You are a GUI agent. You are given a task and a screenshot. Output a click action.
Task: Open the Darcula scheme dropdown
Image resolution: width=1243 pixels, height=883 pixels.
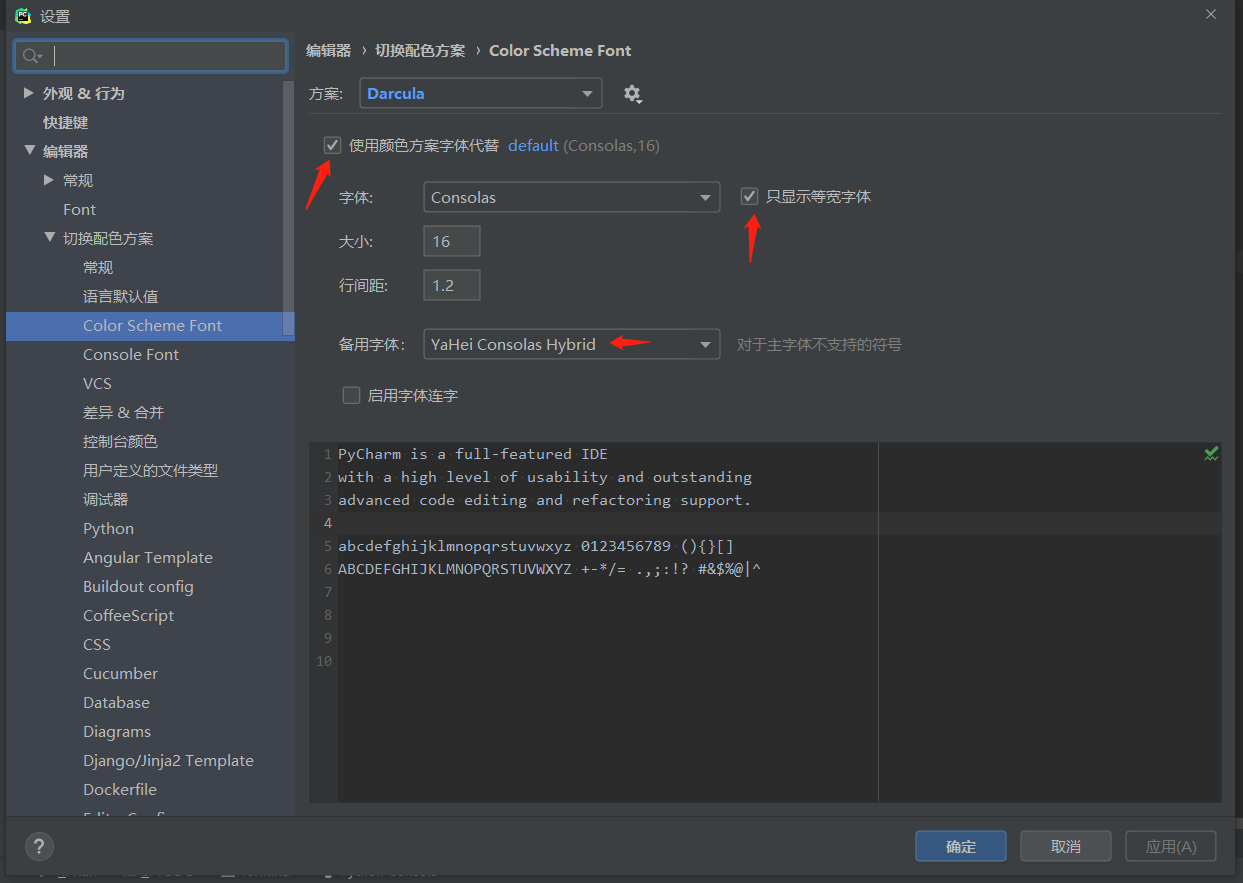480,93
